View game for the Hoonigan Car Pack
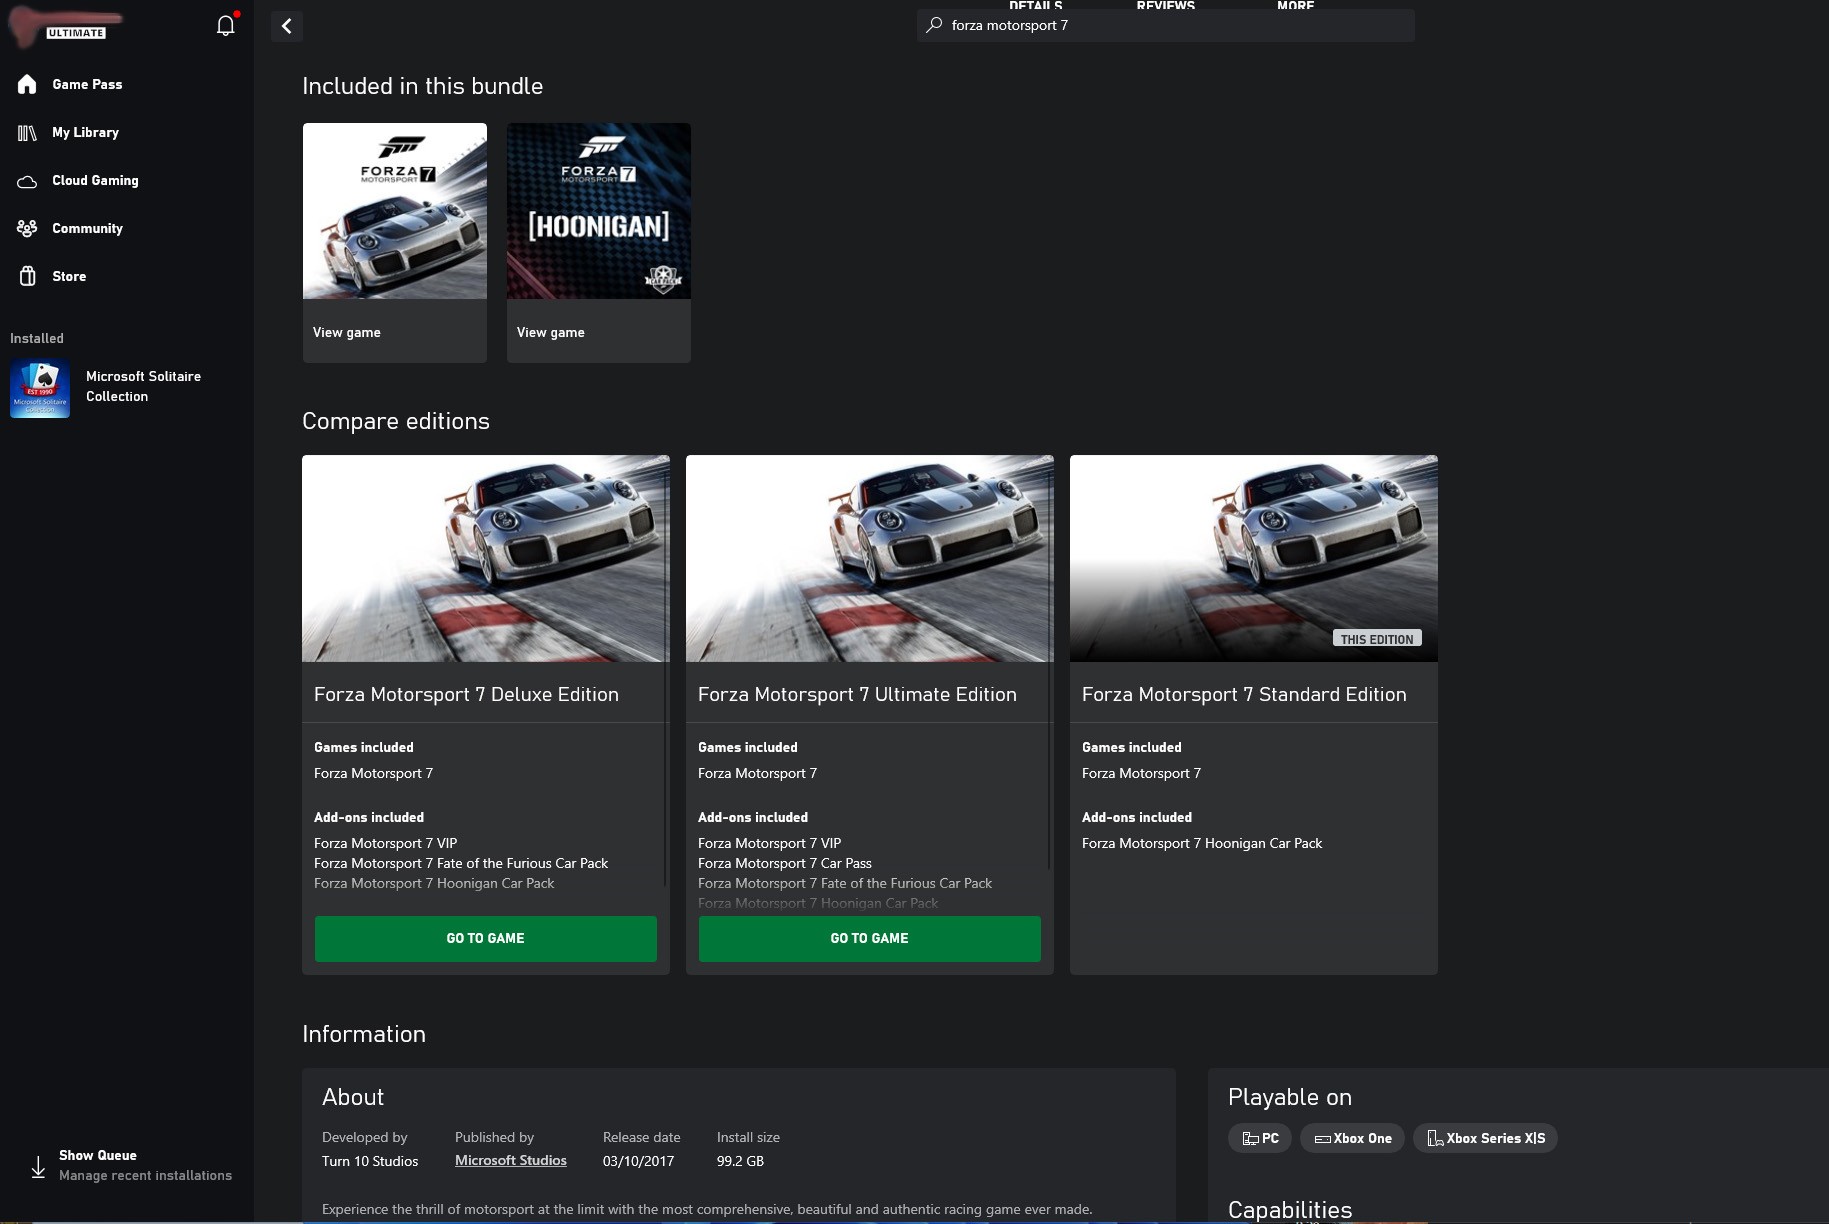 pyautogui.click(x=551, y=332)
